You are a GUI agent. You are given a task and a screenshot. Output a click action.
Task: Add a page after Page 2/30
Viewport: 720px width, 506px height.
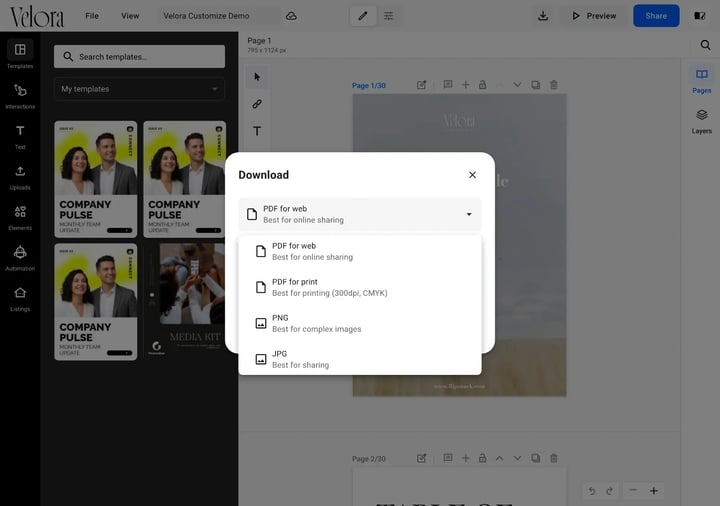(x=466, y=458)
